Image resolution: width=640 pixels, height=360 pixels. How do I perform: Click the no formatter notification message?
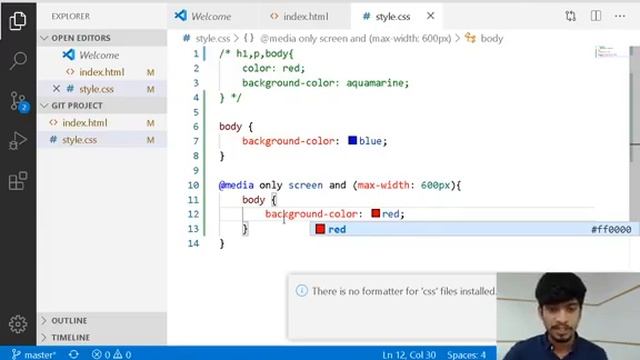tap(403, 291)
